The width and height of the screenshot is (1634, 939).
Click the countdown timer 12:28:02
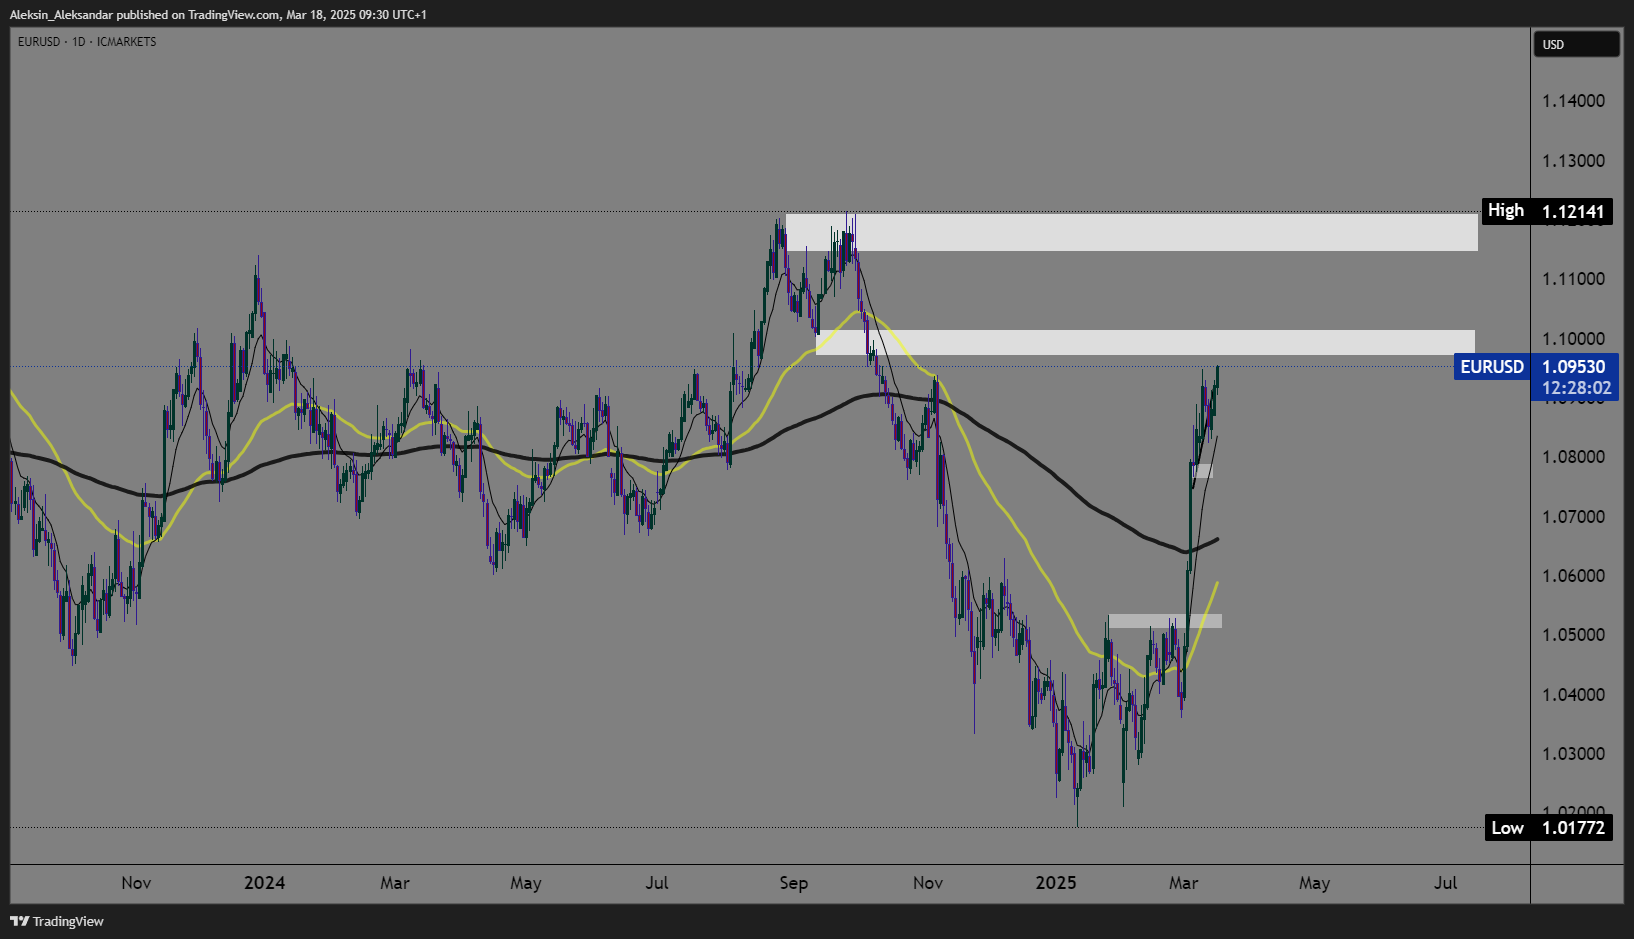pos(1576,389)
